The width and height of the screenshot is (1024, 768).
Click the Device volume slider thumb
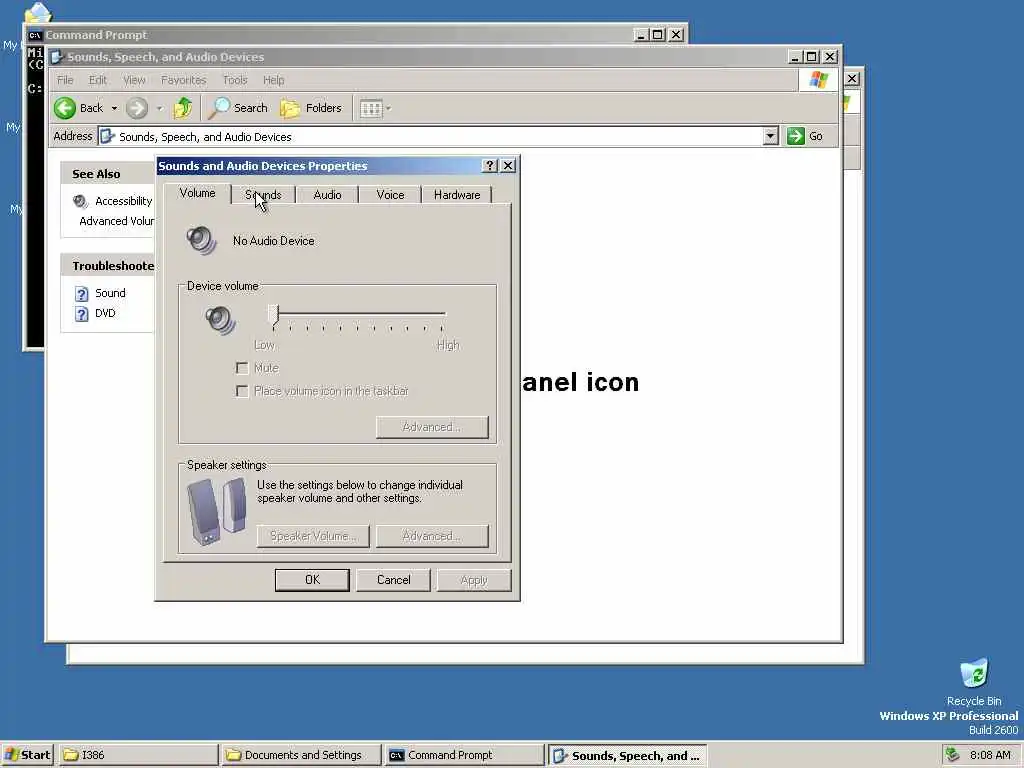[x=274, y=316]
